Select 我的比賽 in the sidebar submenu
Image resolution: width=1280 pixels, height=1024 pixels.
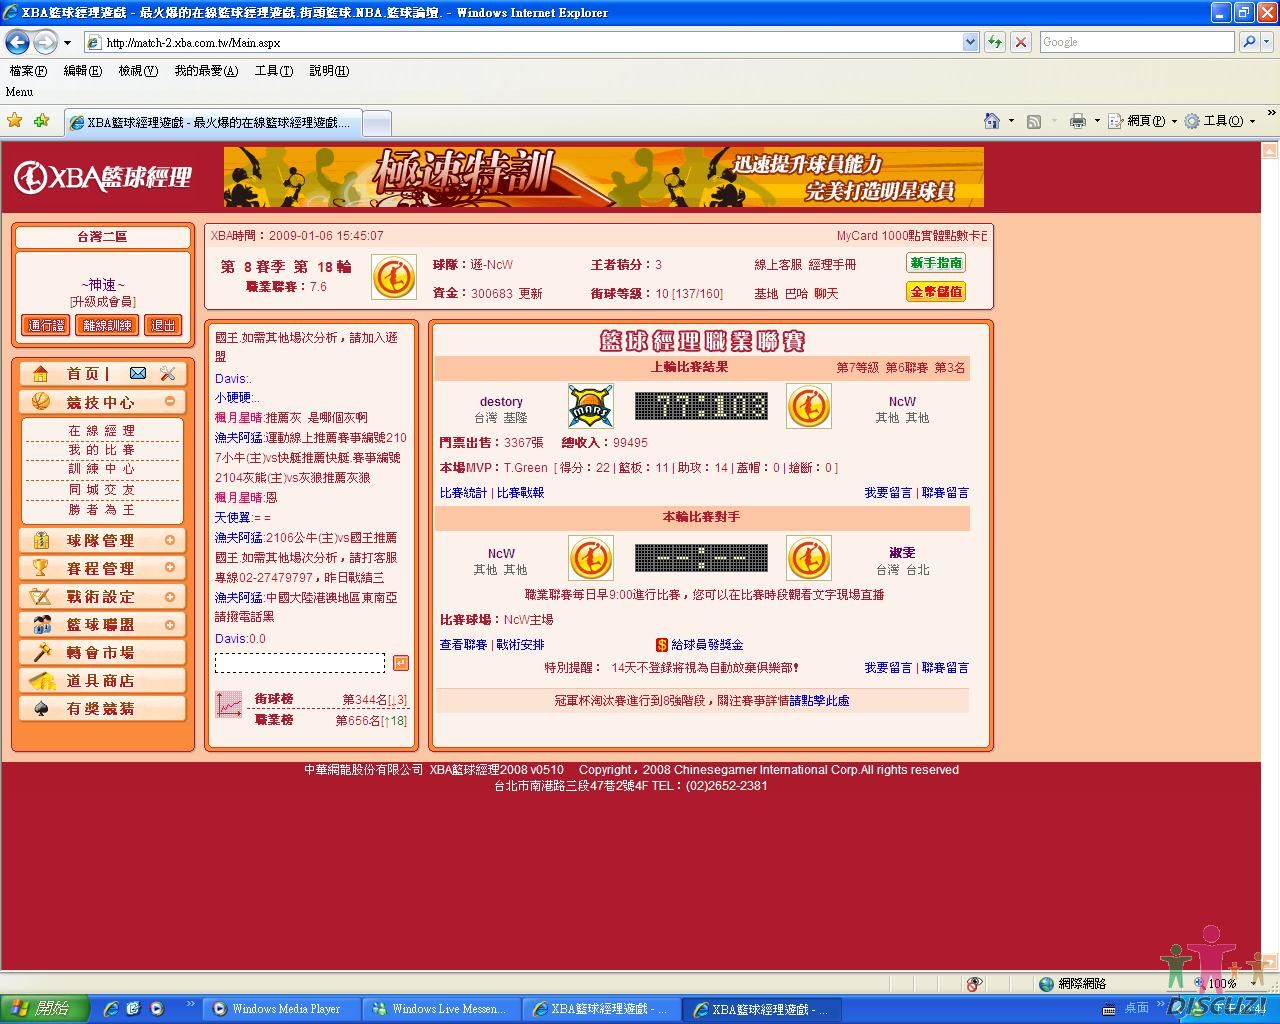[x=101, y=450]
